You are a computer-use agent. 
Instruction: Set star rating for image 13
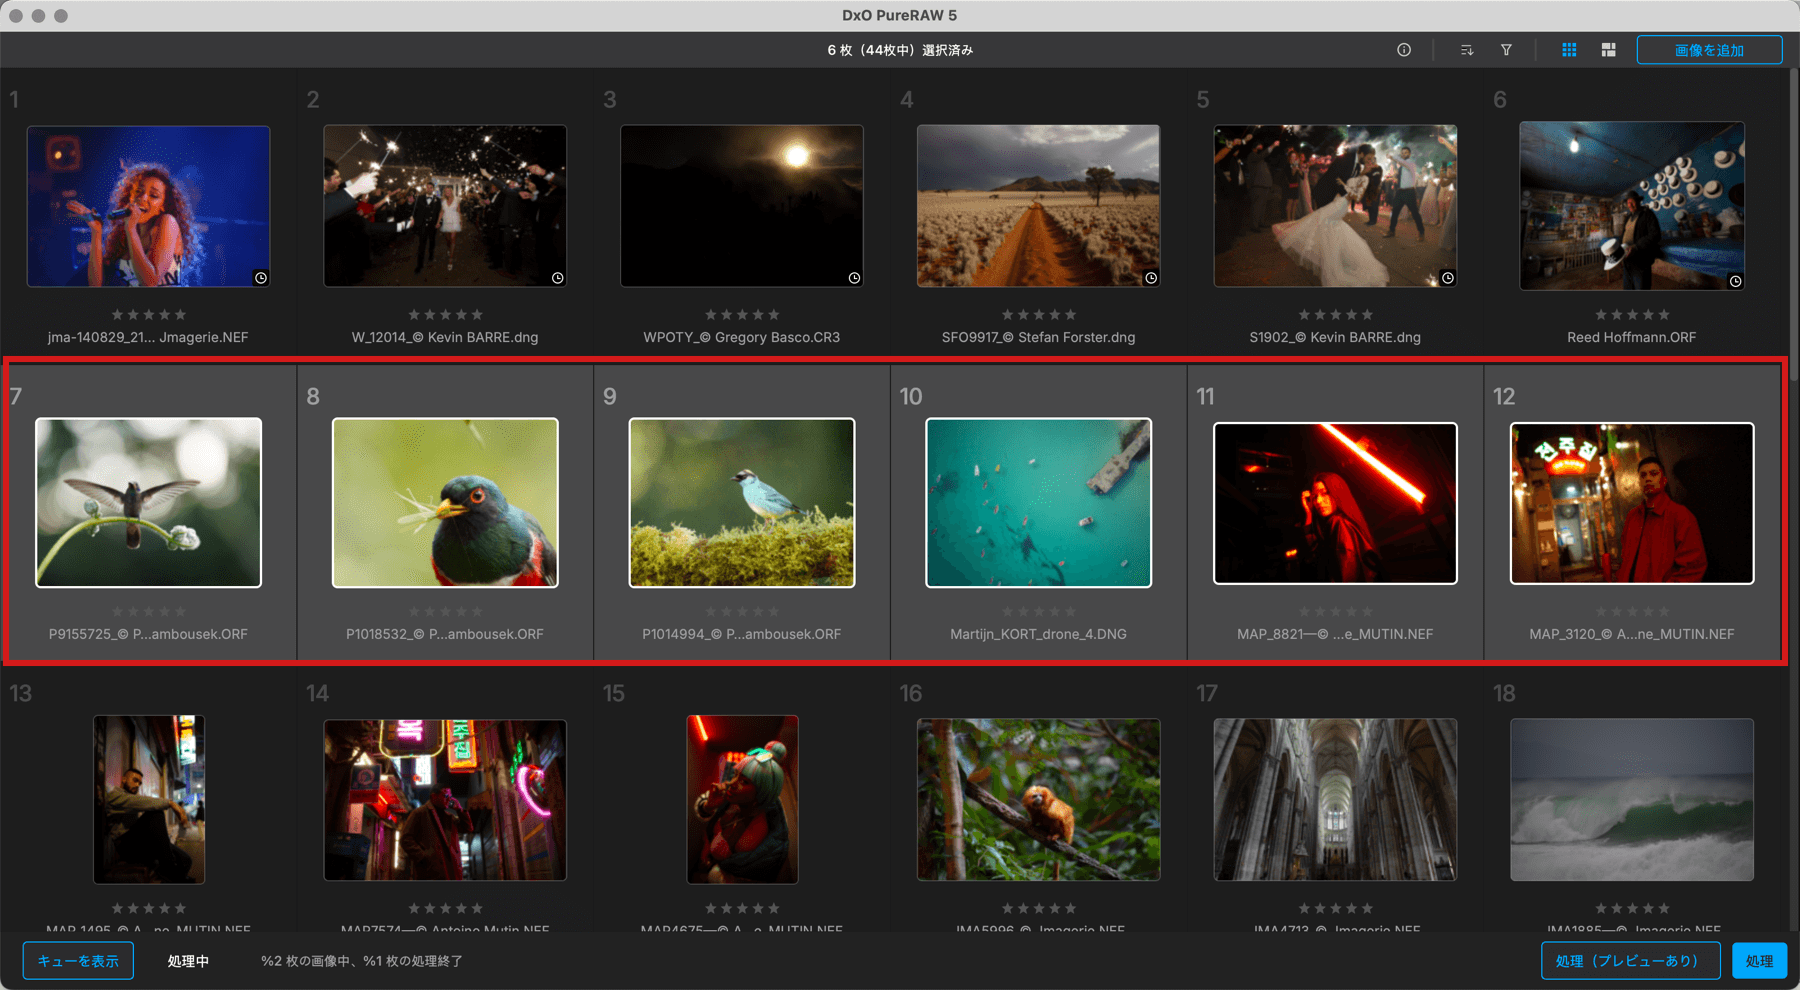(x=148, y=908)
